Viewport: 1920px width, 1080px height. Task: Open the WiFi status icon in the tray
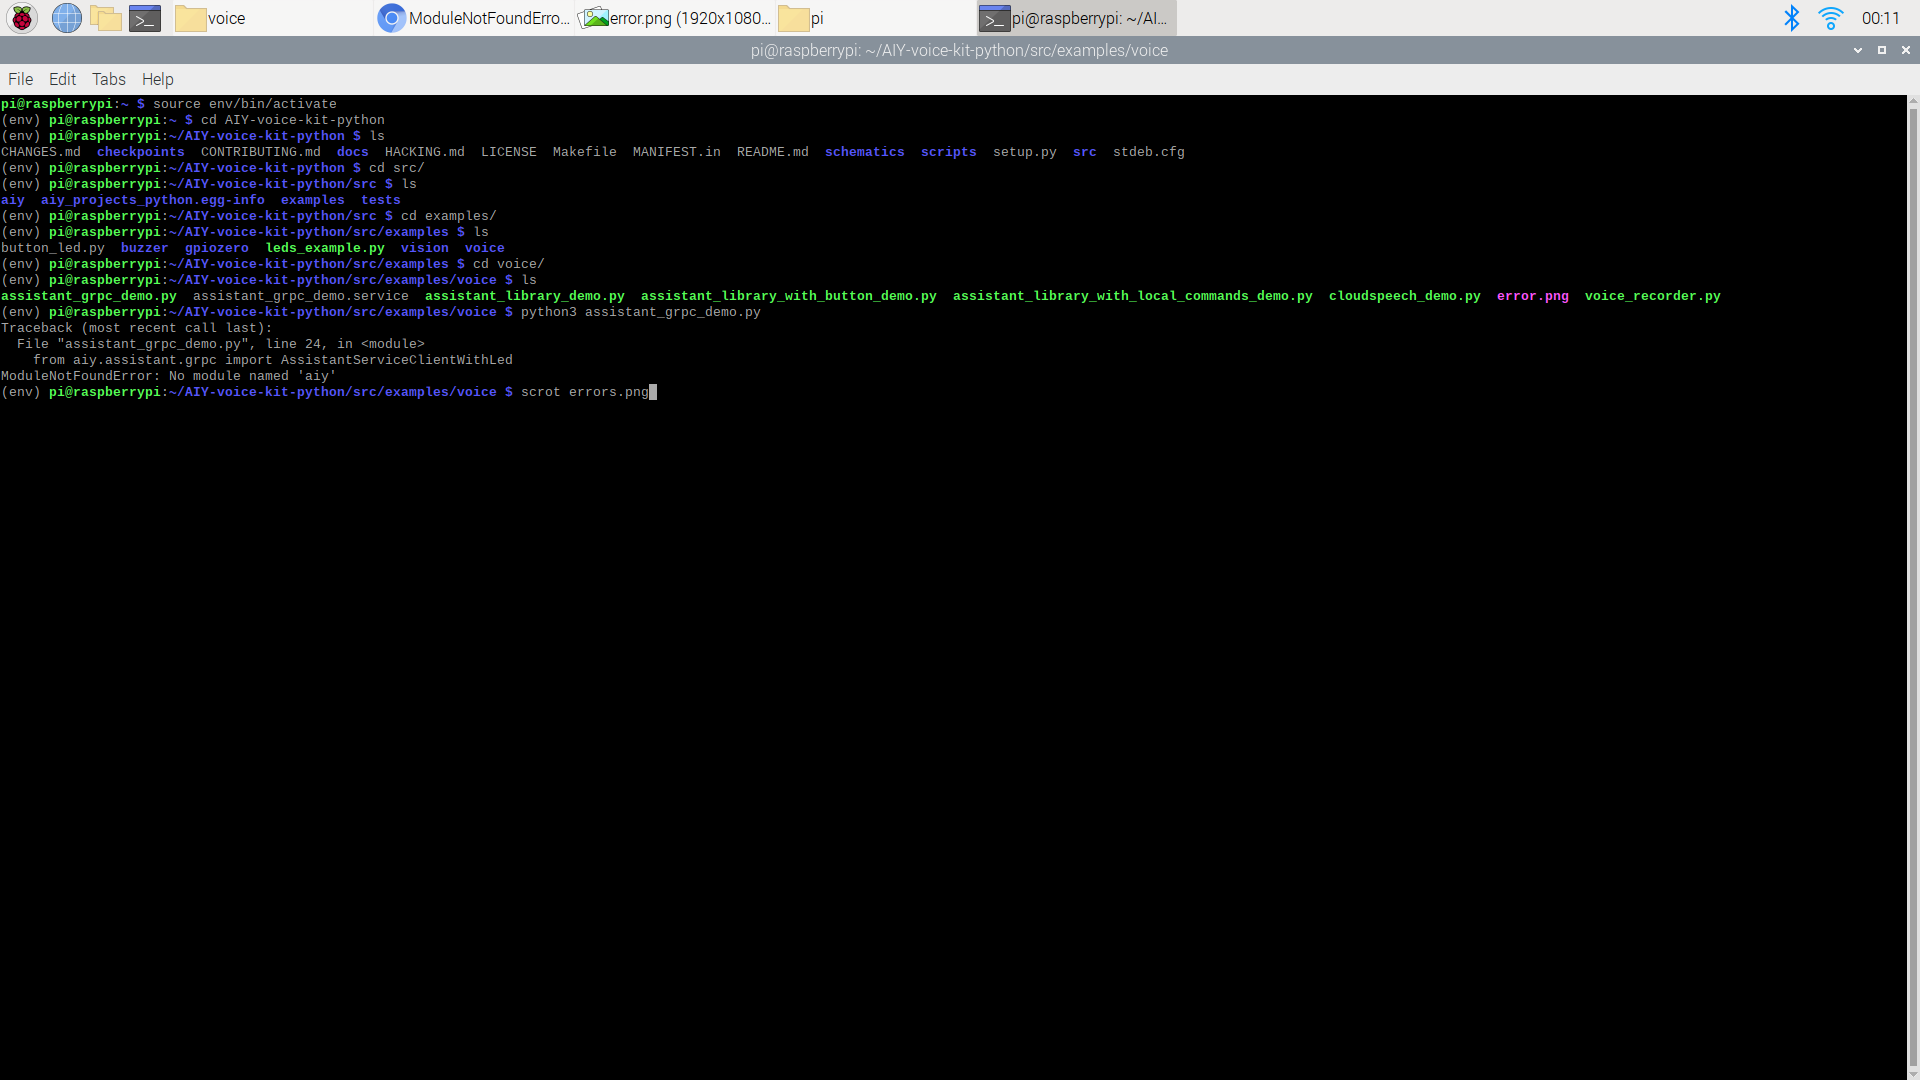(1831, 18)
